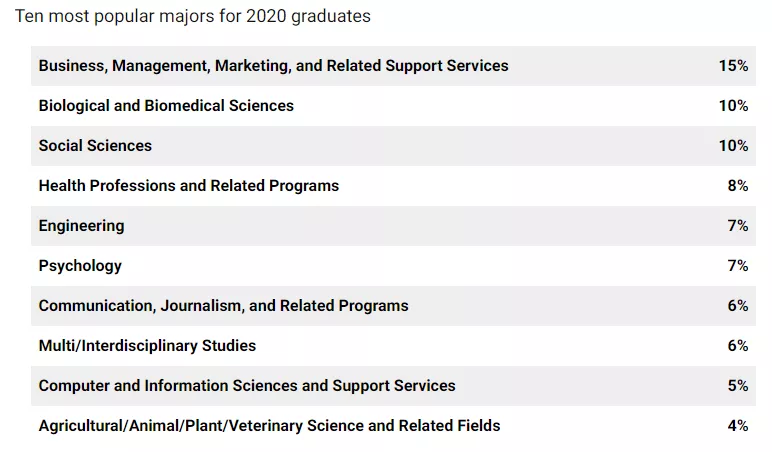772x452 pixels.
Task: Click the 6% value beside Communication, Journalism
Action: pos(738,306)
